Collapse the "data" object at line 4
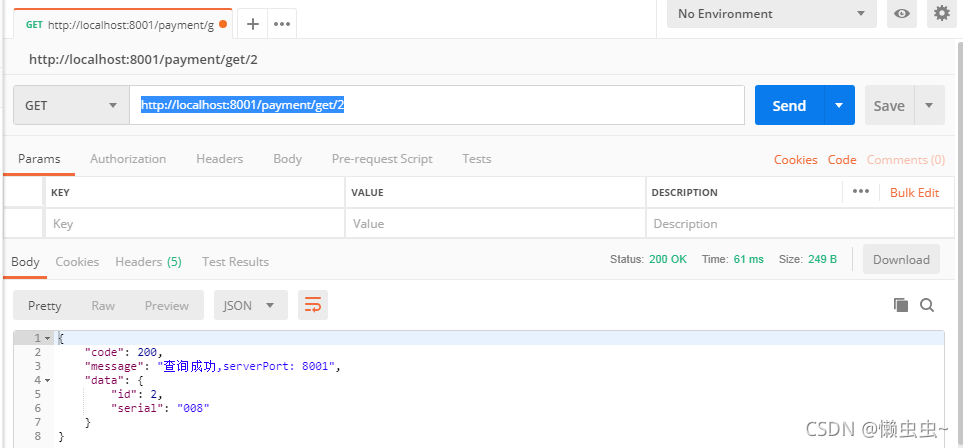Image resolution: width=963 pixels, height=448 pixels. click(x=47, y=380)
